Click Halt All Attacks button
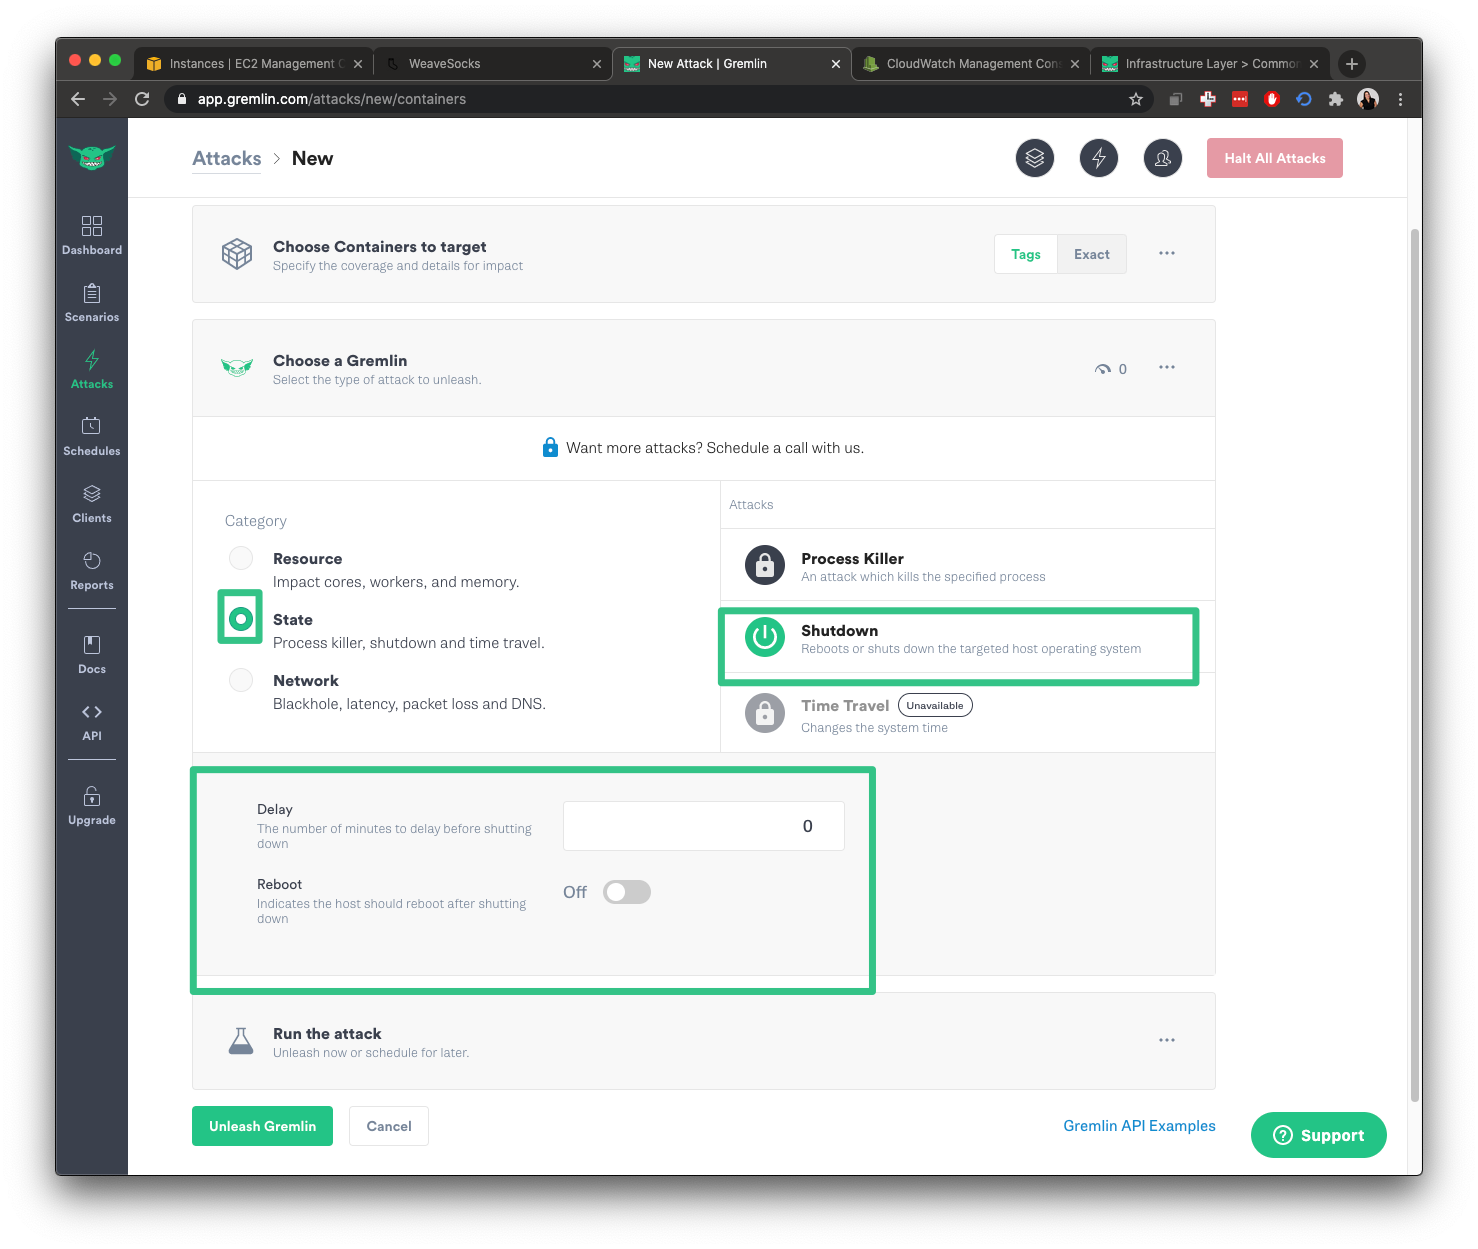Image resolution: width=1478 pixels, height=1249 pixels. click(1275, 158)
